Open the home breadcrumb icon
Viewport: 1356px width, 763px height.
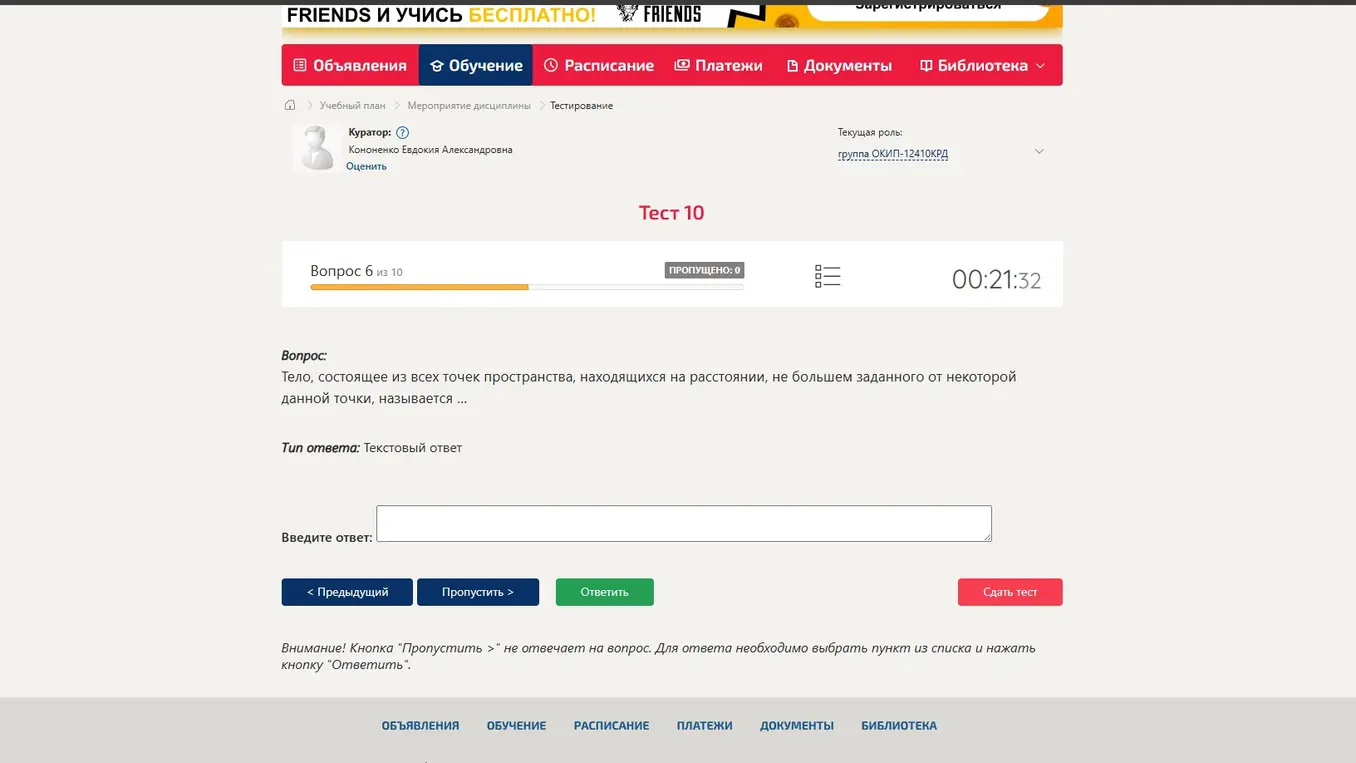[290, 105]
